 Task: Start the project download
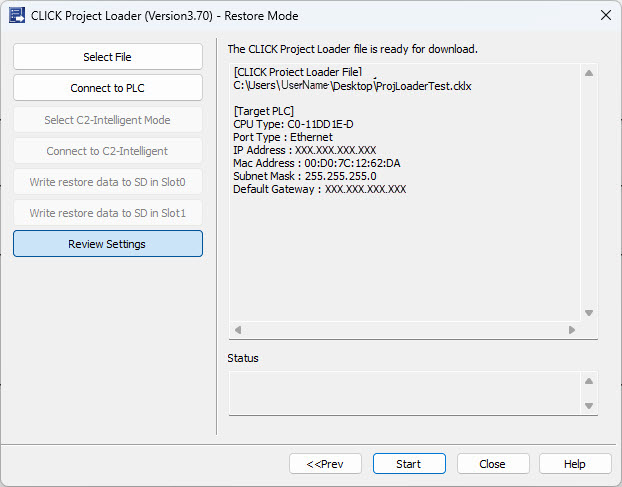pyautogui.click(x=409, y=464)
